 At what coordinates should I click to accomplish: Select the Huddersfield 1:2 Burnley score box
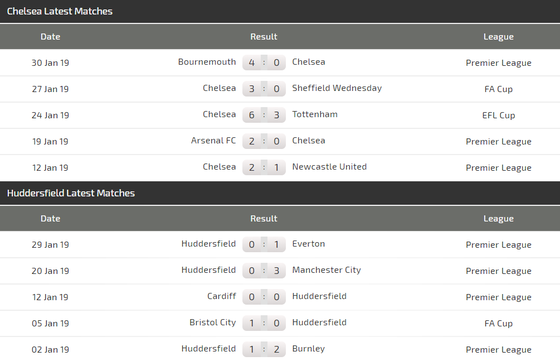[264, 349]
